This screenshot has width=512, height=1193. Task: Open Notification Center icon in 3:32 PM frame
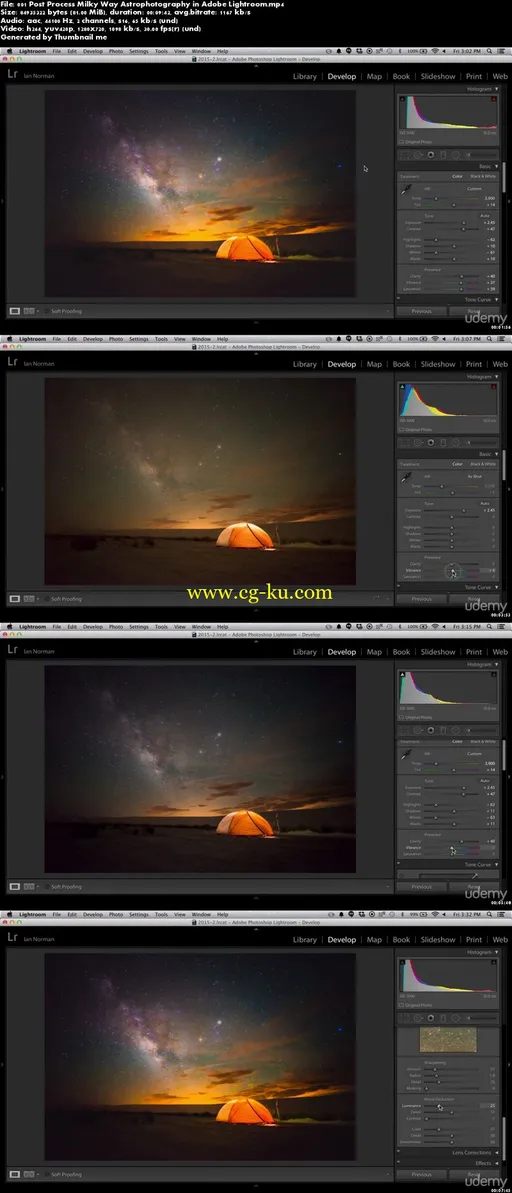tap(503, 914)
